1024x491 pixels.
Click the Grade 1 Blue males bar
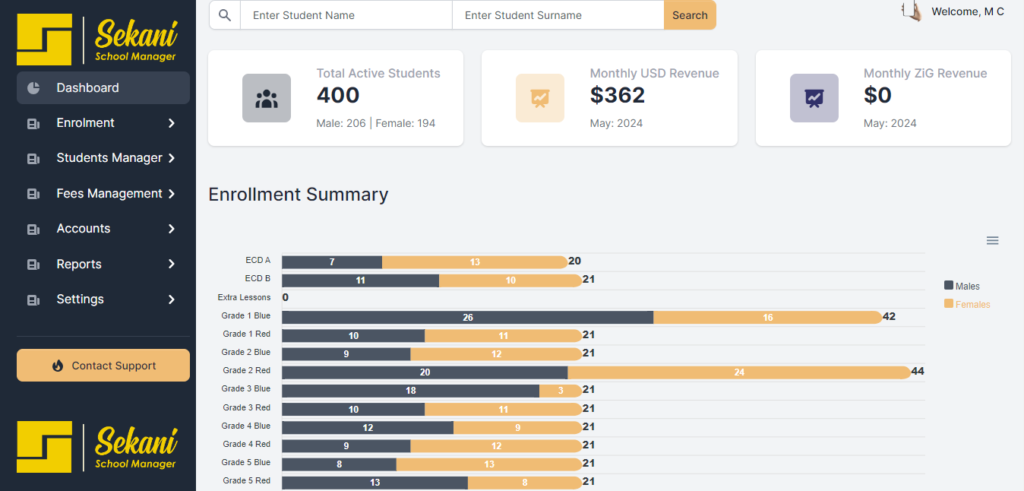click(x=467, y=317)
